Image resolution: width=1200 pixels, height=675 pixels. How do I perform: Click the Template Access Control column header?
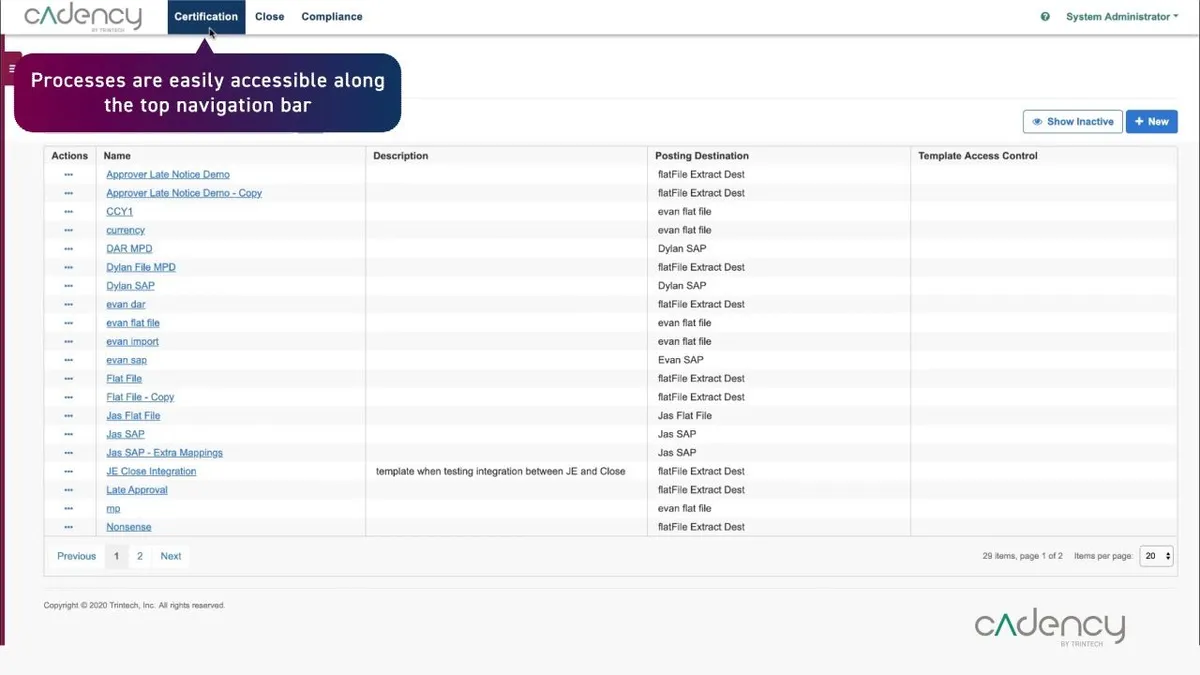(x=978, y=156)
